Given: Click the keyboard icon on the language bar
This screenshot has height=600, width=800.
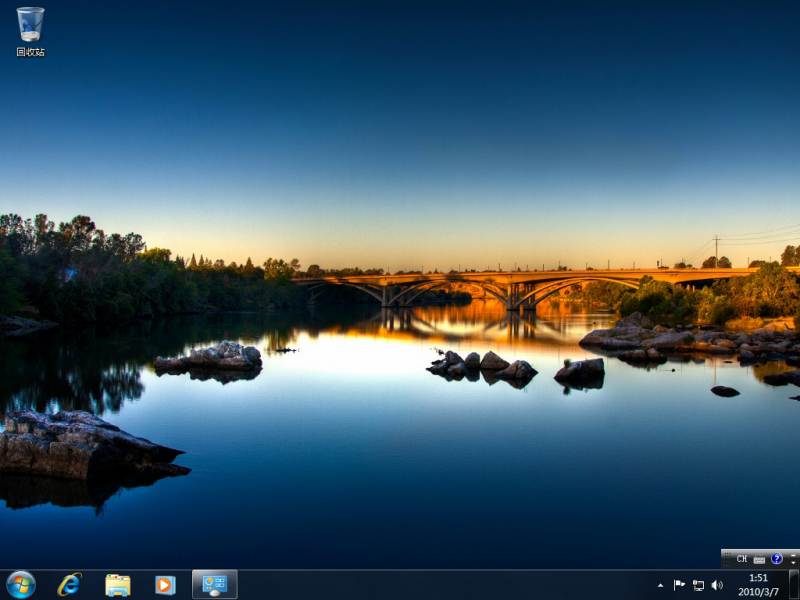Looking at the screenshot, I should (x=759, y=559).
